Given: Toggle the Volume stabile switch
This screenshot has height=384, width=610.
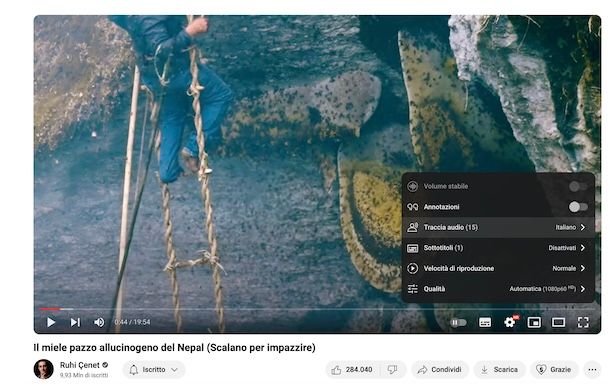Looking at the screenshot, I should [578, 186].
